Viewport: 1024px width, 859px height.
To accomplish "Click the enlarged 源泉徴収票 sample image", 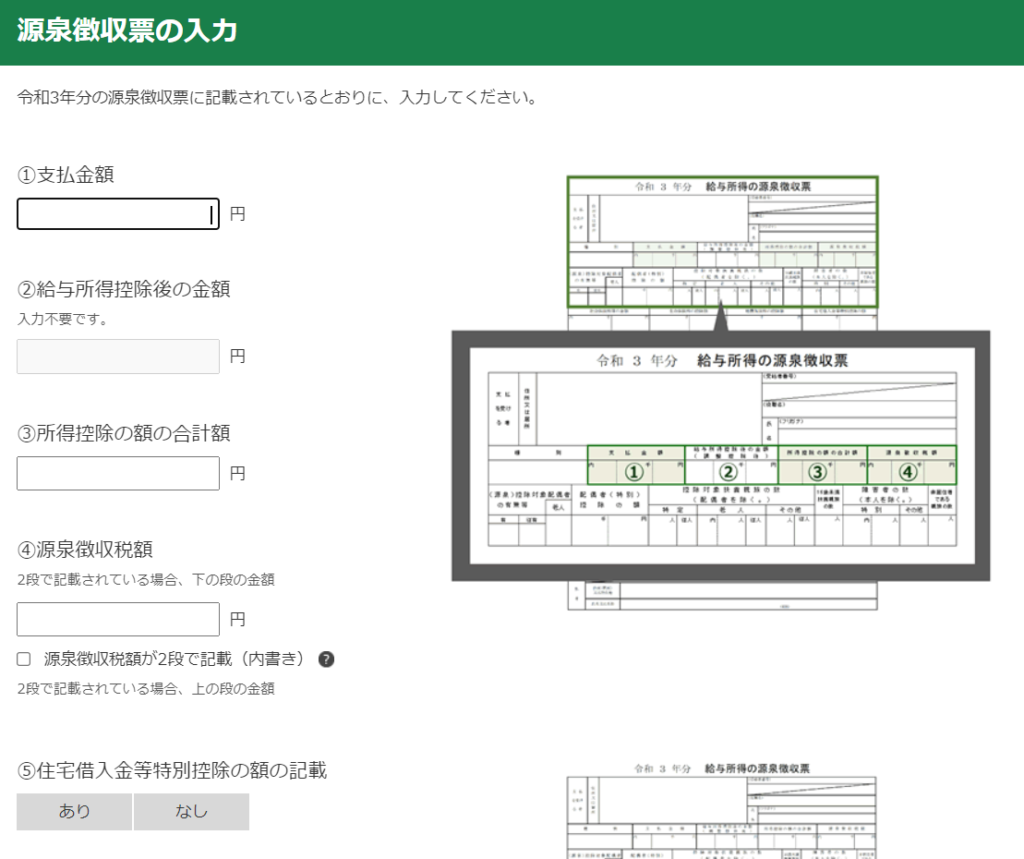I will tap(721, 455).
